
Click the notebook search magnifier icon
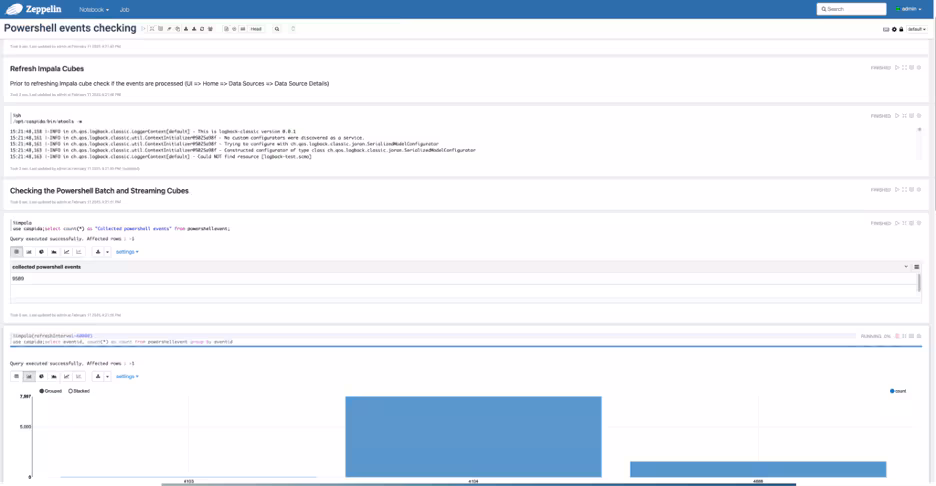pyautogui.click(x=277, y=29)
